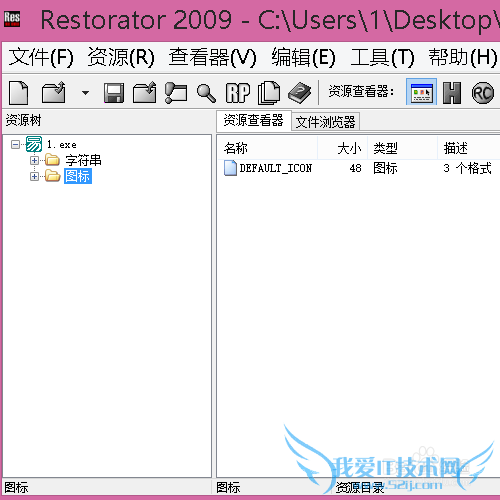This screenshot has height=500, width=500.
Task: Click the magnifier search icon
Action: coord(206,93)
